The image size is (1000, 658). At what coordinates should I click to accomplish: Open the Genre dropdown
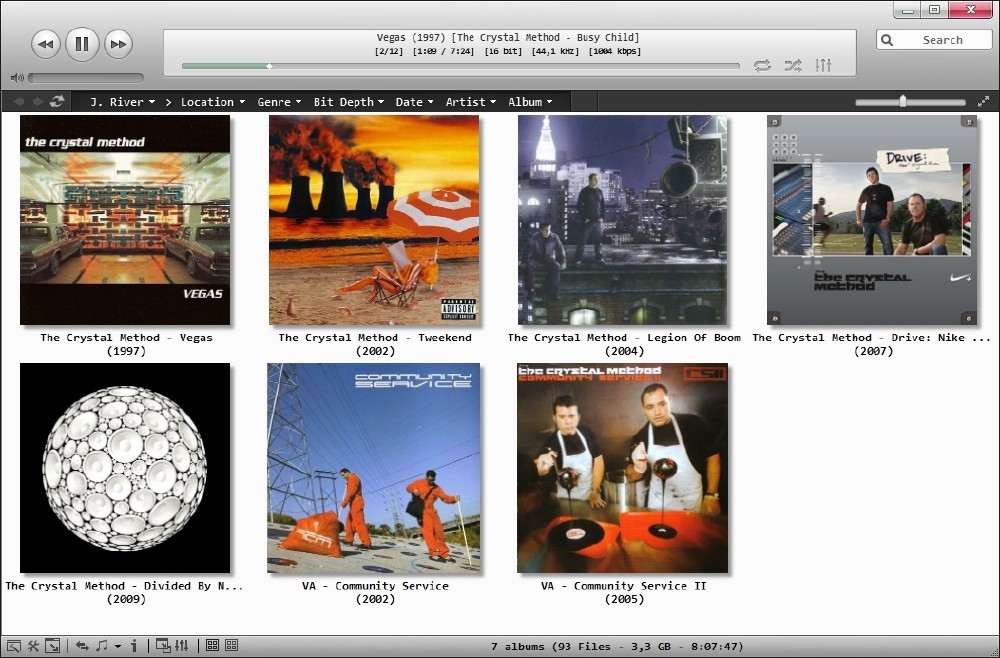coord(279,102)
